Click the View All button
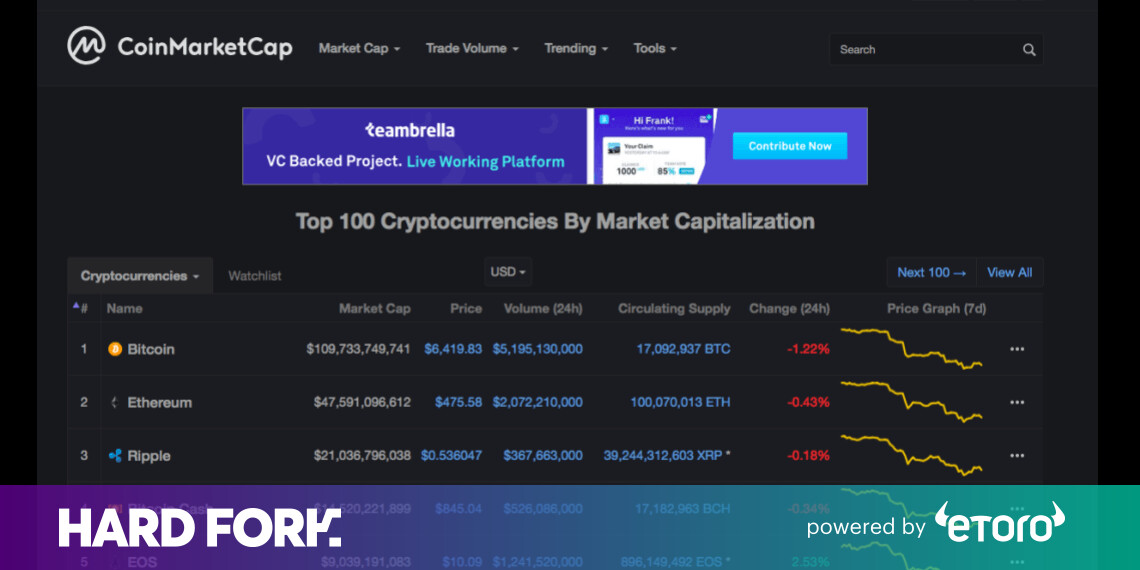Viewport: 1140px width, 570px height. (x=1009, y=272)
